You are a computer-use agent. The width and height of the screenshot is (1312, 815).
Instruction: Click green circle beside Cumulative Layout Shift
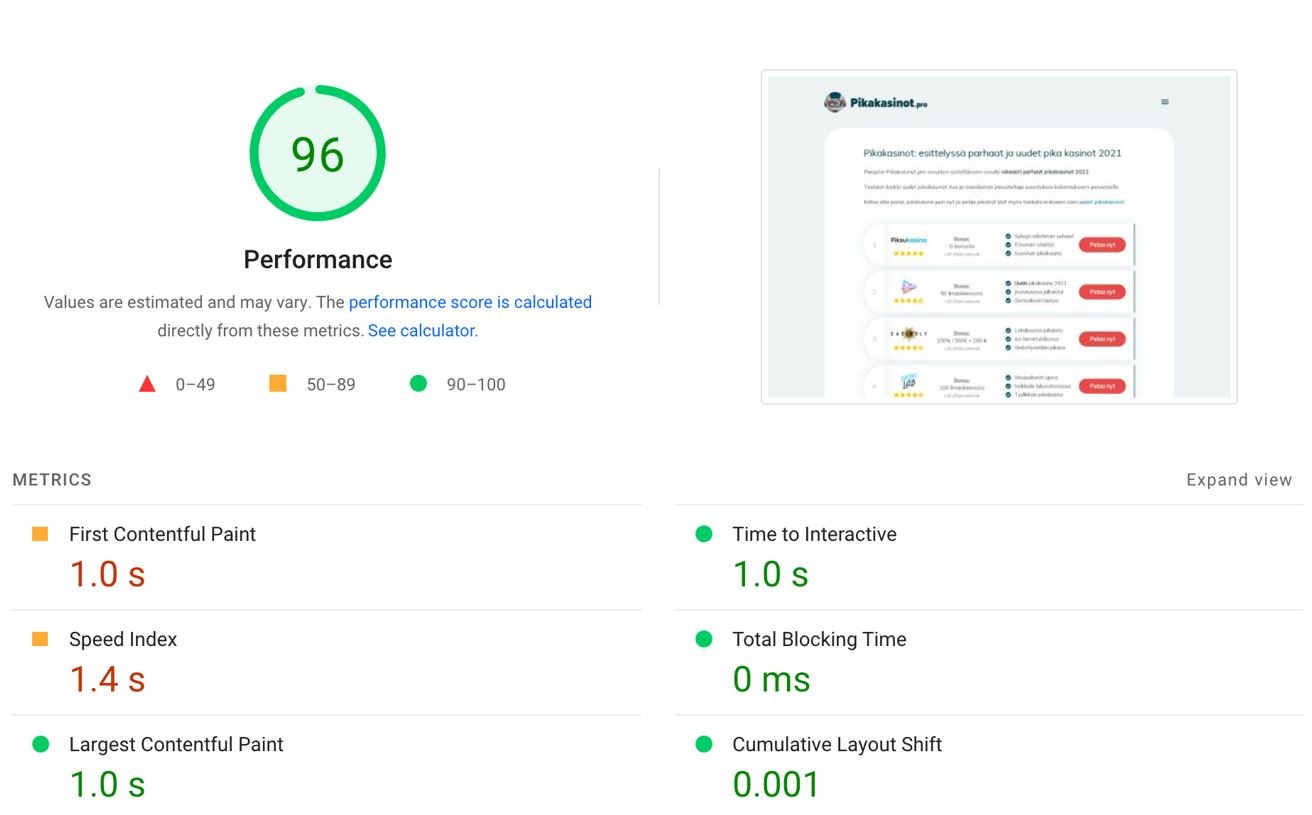[704, 744]
